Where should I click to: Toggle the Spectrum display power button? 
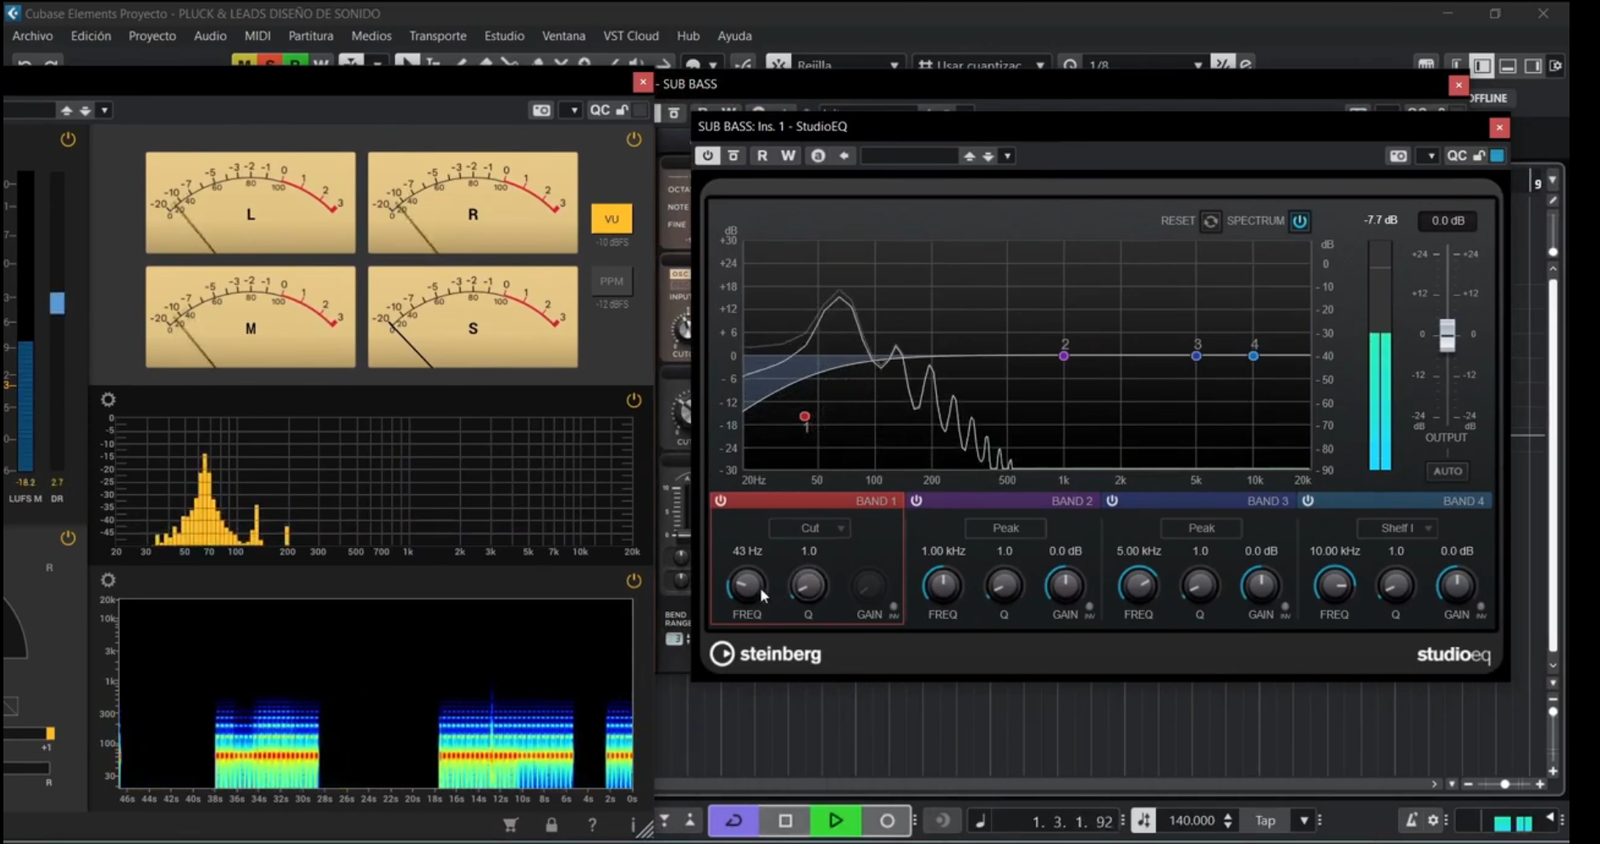click(1299, 221)
